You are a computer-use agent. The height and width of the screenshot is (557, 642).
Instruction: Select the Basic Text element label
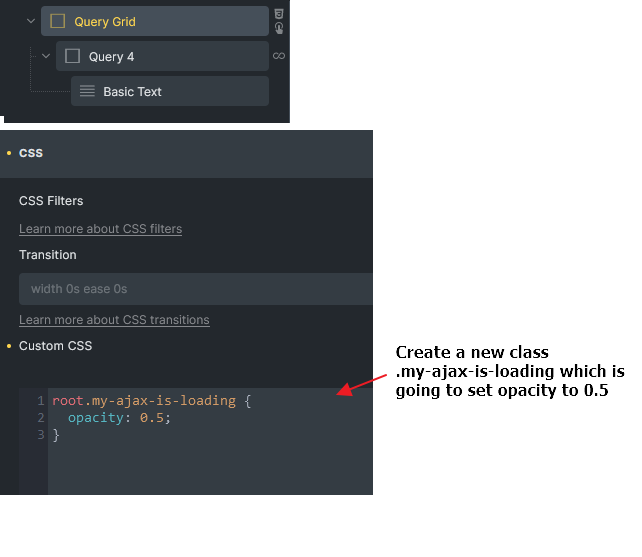point(132,92)
